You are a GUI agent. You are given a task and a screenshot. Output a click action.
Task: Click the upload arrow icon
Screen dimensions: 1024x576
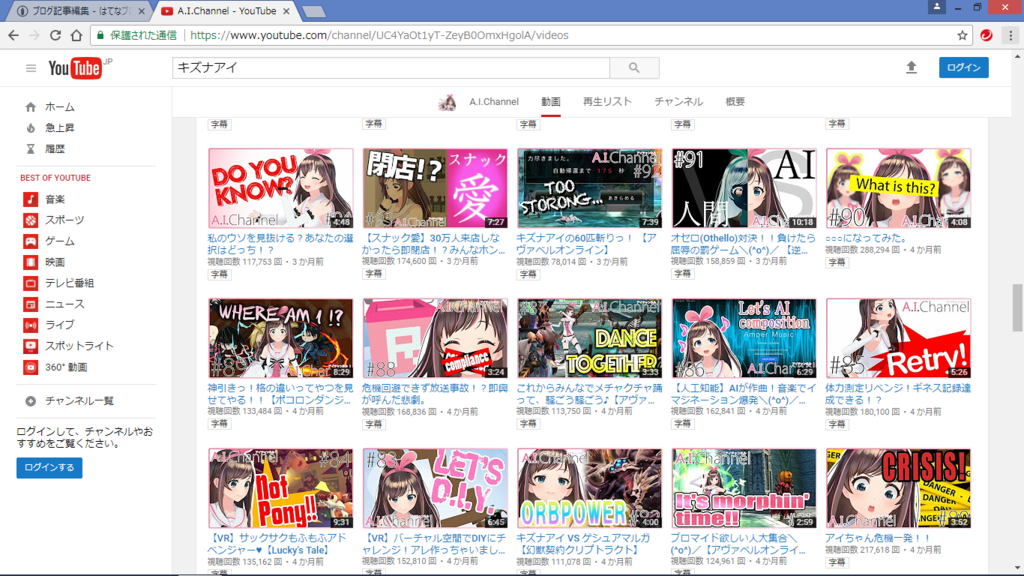click(911, 67)
